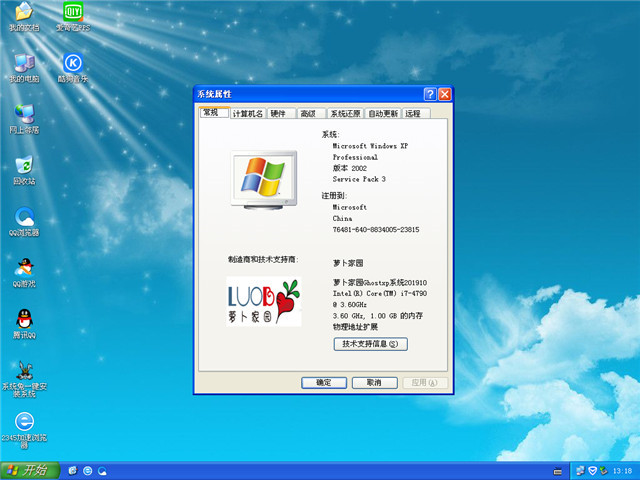Click the Windows XP monitor logo image
This screenshot has height=480, width=640.
(264, 180)
